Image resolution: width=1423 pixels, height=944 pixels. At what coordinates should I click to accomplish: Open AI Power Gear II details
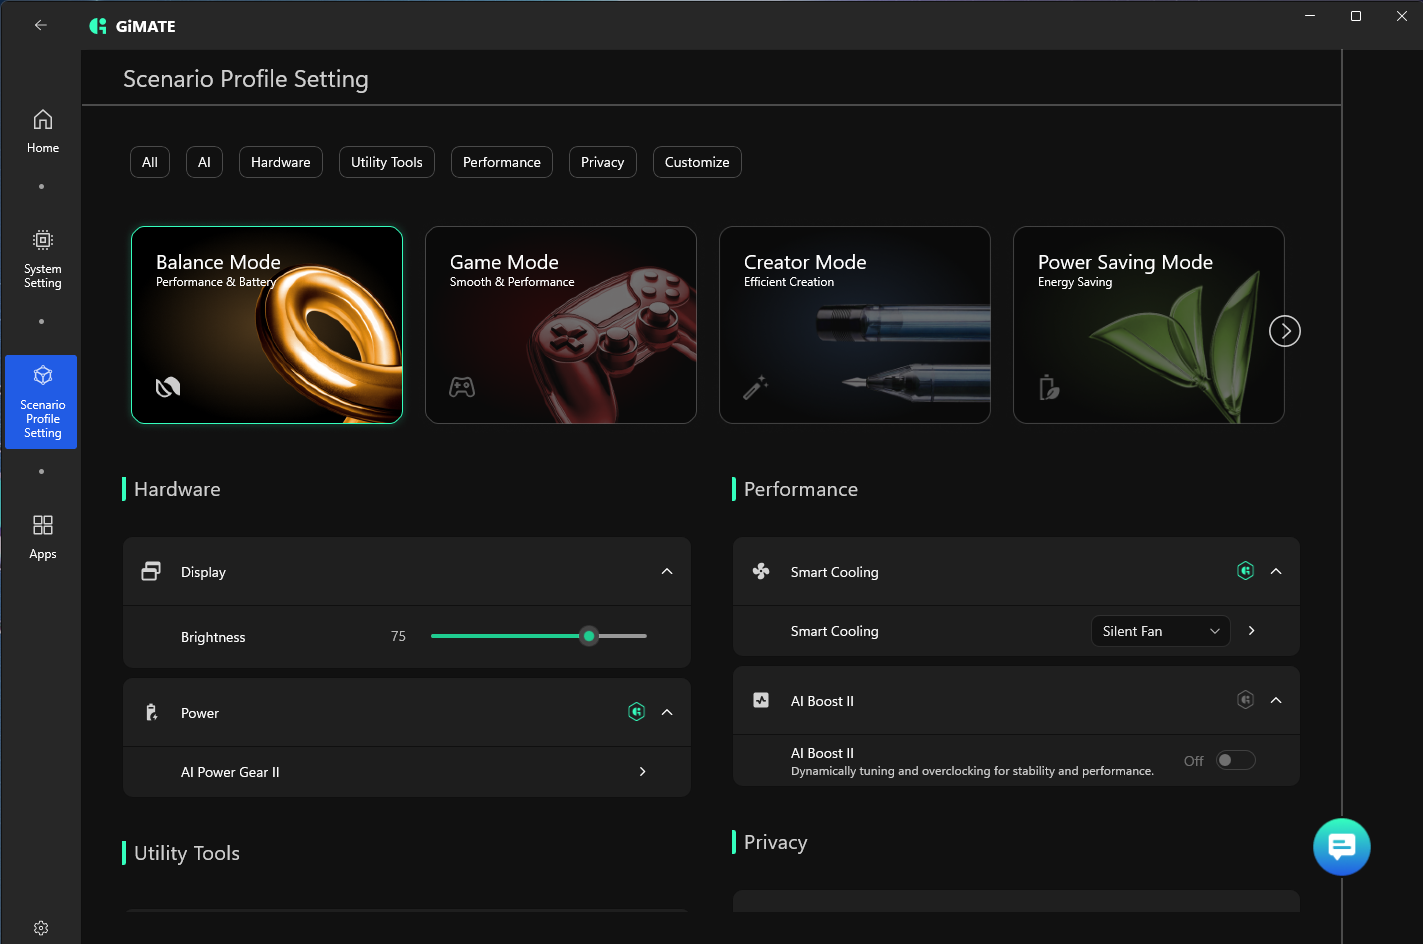tap(642, 771)
